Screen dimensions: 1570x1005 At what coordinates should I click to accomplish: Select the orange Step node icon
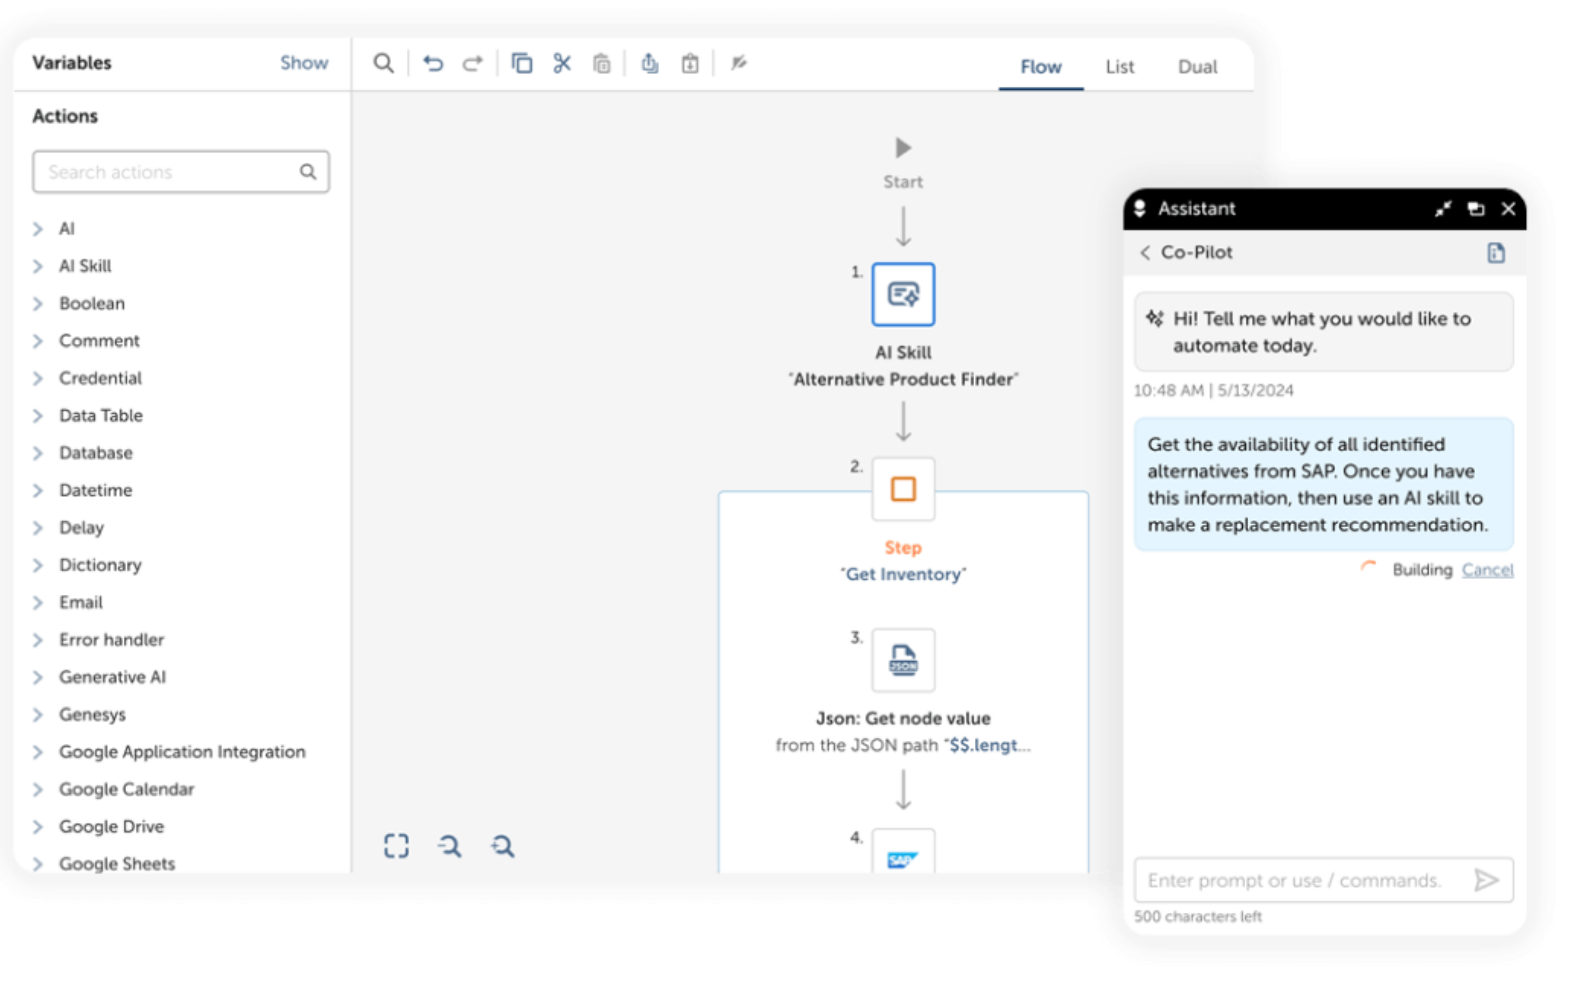903,489
